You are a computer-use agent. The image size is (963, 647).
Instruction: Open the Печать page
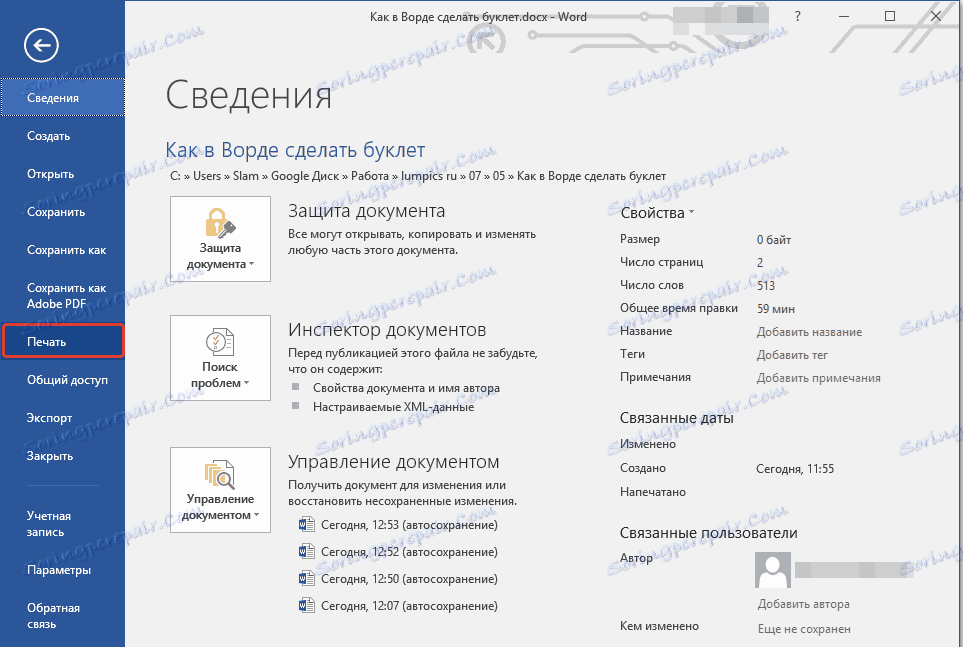tap(63, 342)
